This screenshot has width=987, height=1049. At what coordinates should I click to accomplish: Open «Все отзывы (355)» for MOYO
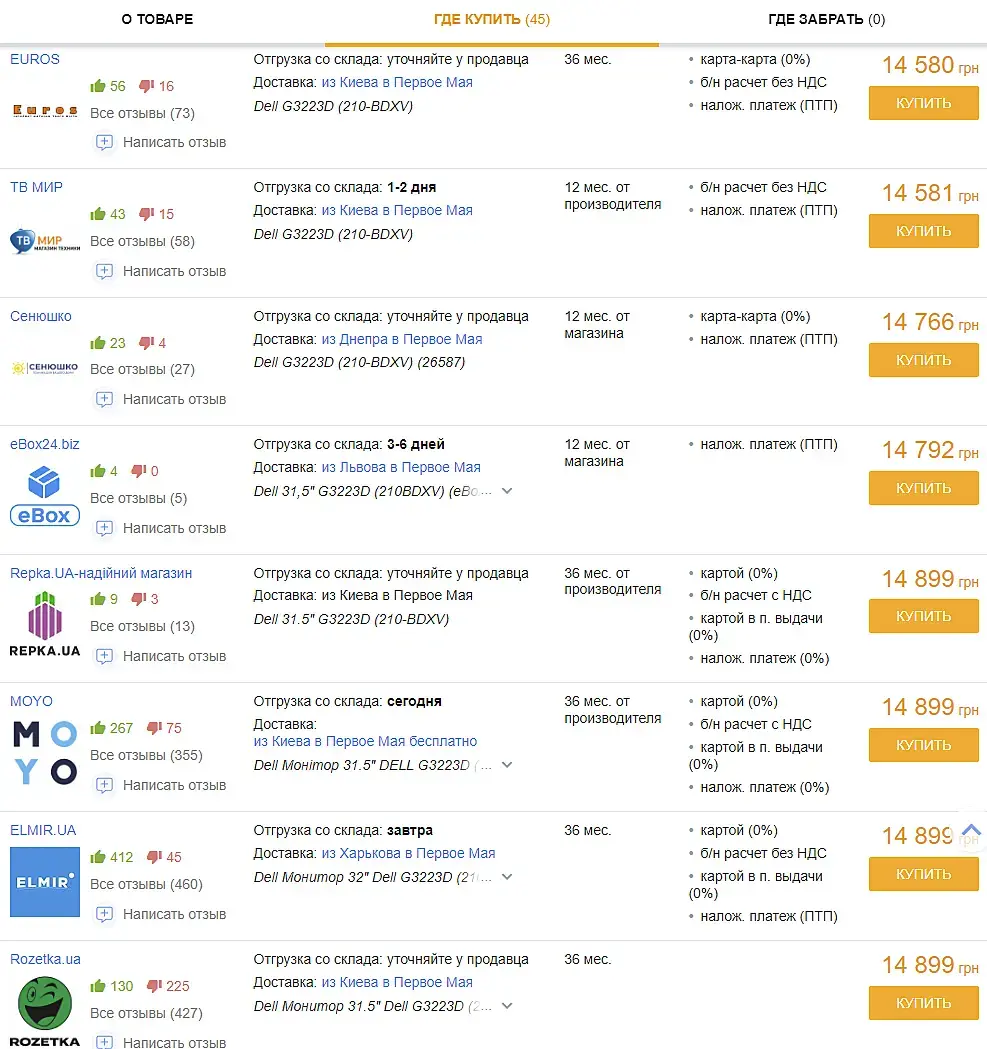(x=146, y=755)
